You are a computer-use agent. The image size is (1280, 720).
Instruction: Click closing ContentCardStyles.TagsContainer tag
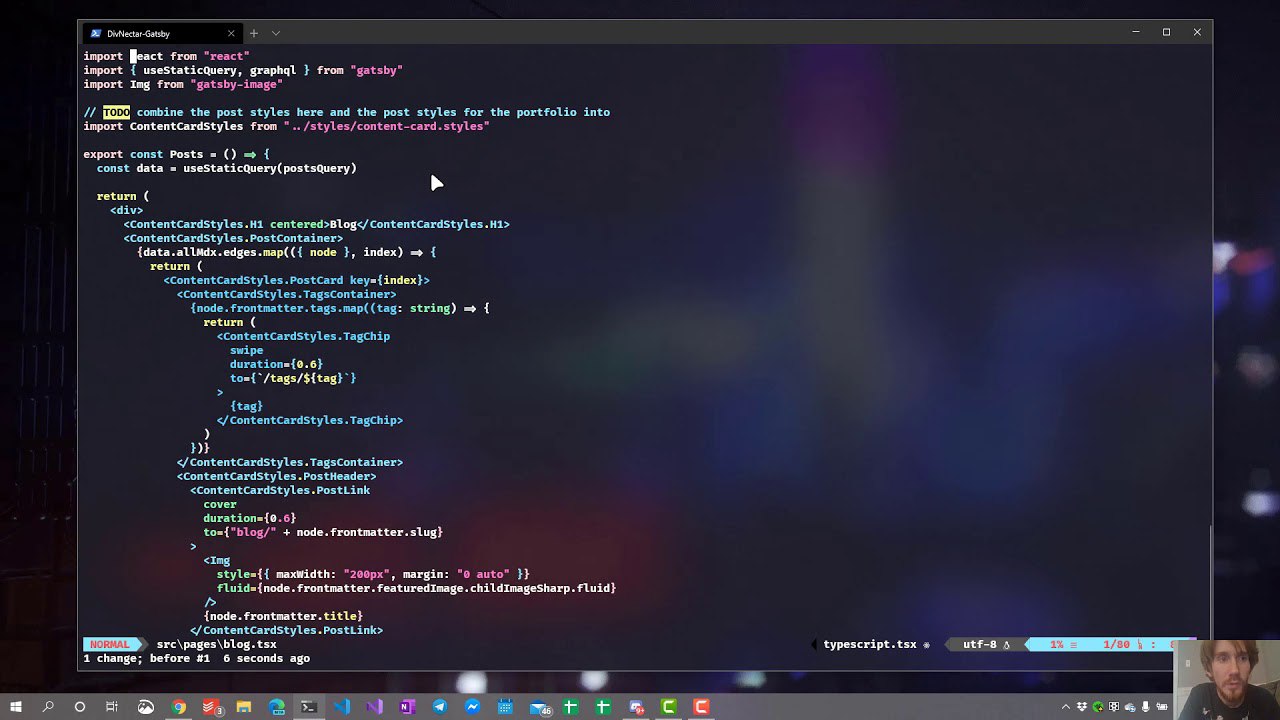[290, 462]
